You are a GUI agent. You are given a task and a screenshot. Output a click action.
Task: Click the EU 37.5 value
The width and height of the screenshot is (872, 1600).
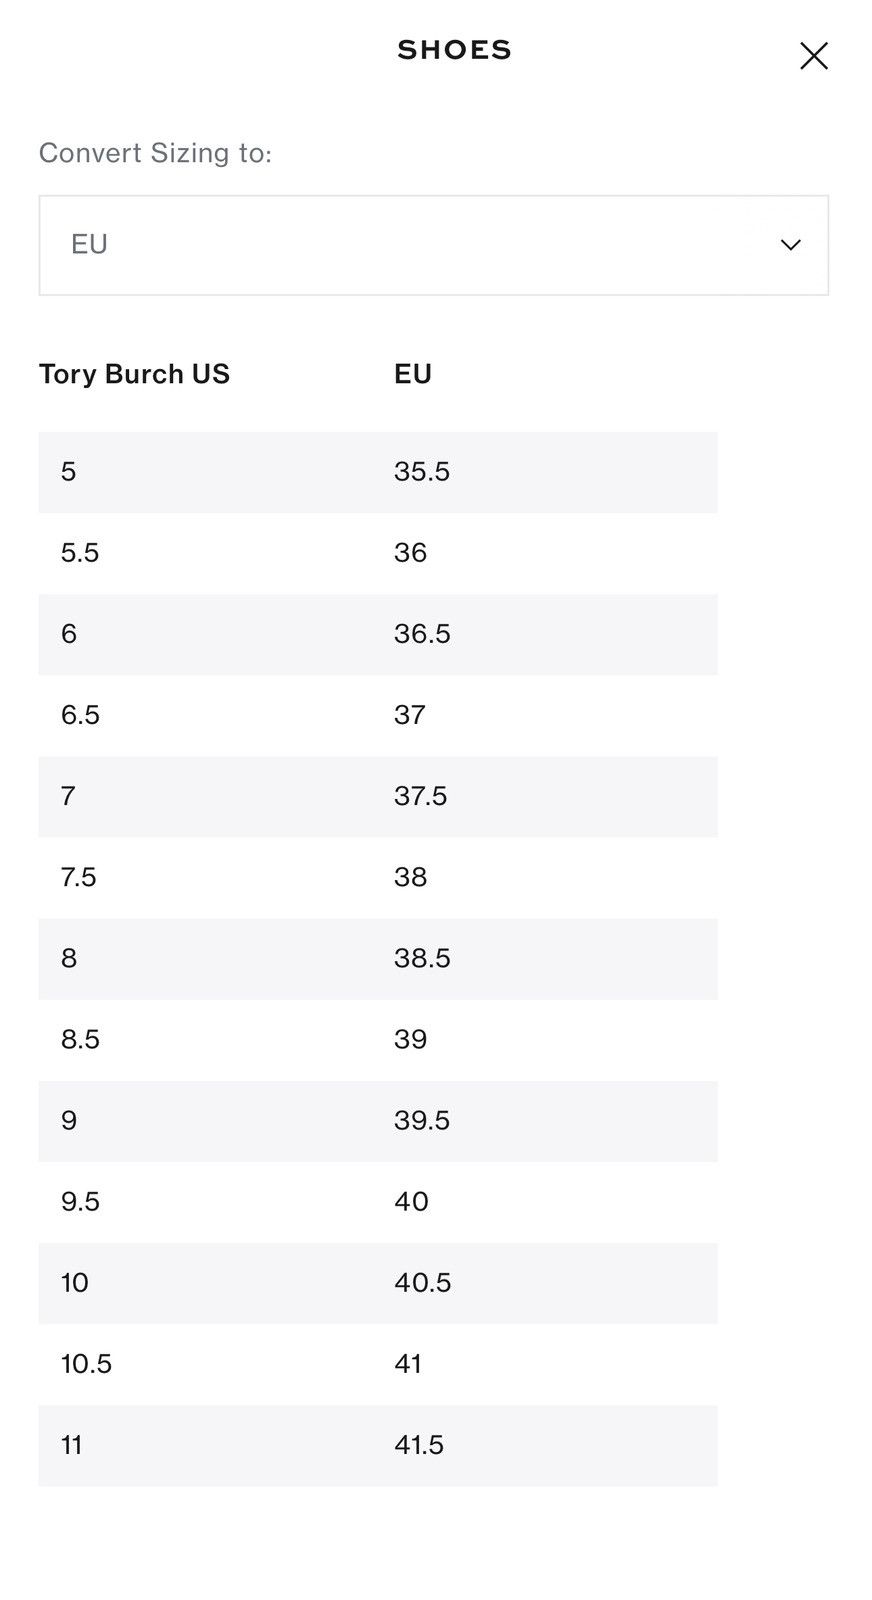(420, 796)
